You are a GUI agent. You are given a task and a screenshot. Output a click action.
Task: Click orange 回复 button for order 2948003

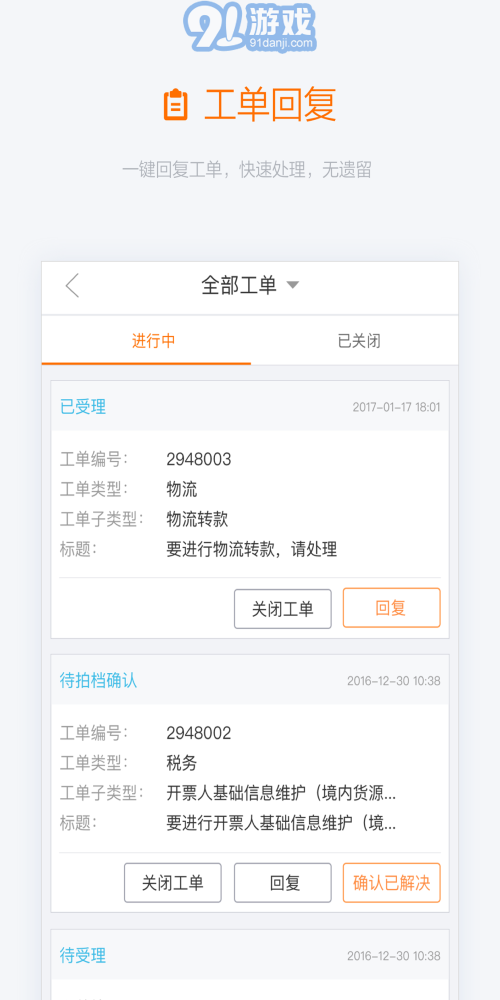[x=392, y=608]
